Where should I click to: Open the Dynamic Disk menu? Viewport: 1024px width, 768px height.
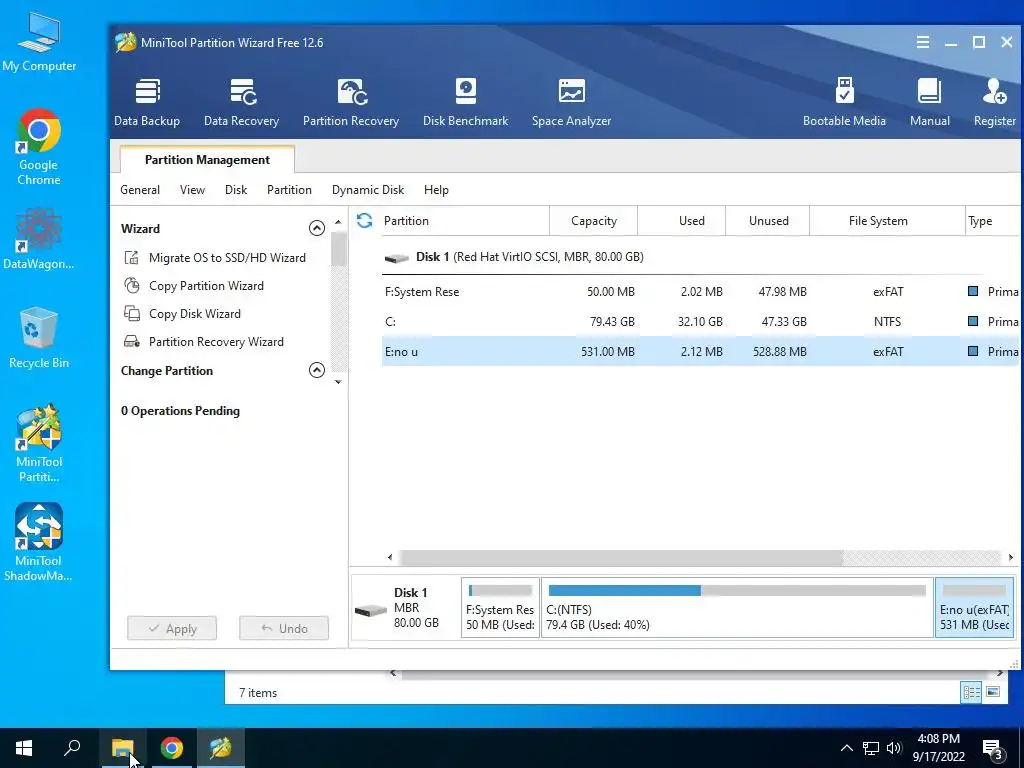368,190
